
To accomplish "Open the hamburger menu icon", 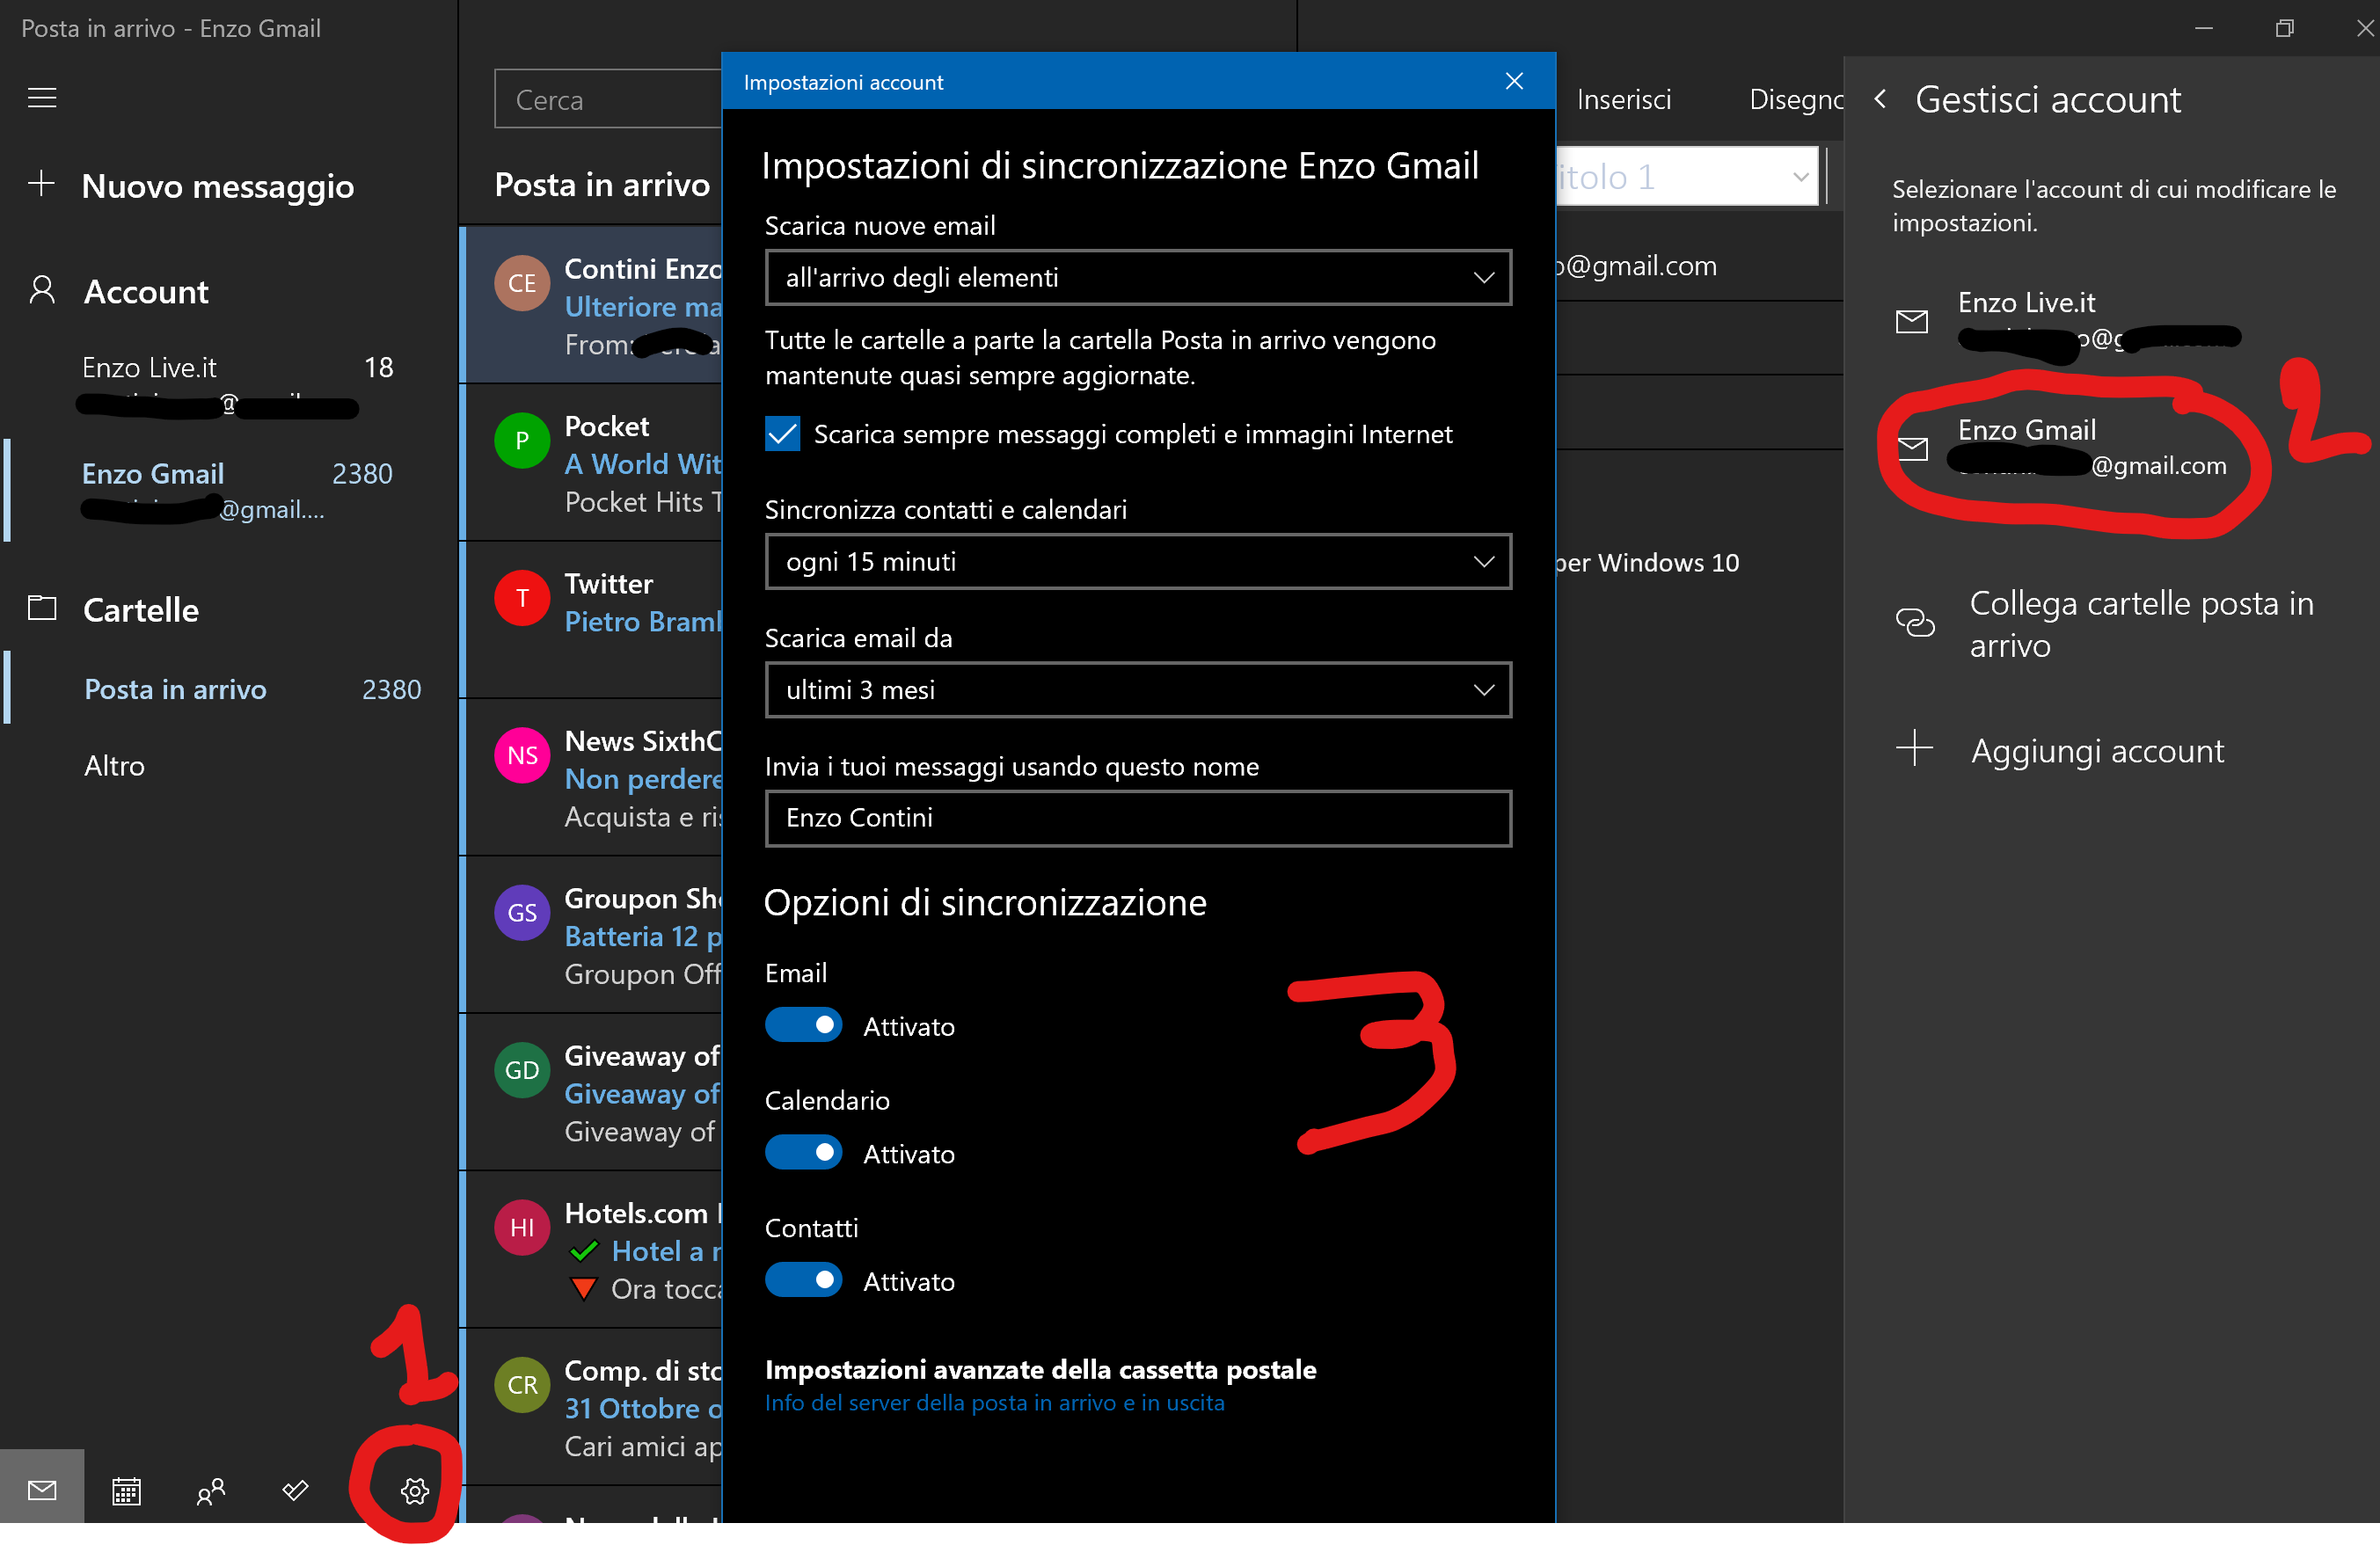I will click(x=42, y=98).
